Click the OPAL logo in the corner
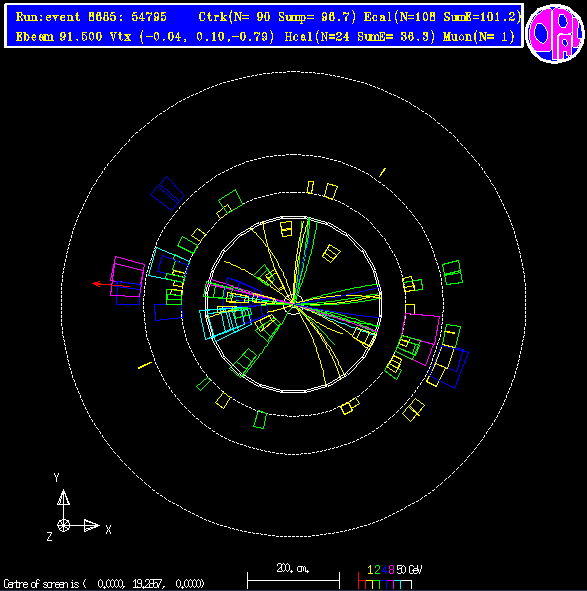This screenshot has width=587, height=591. (x=555, y=33)
